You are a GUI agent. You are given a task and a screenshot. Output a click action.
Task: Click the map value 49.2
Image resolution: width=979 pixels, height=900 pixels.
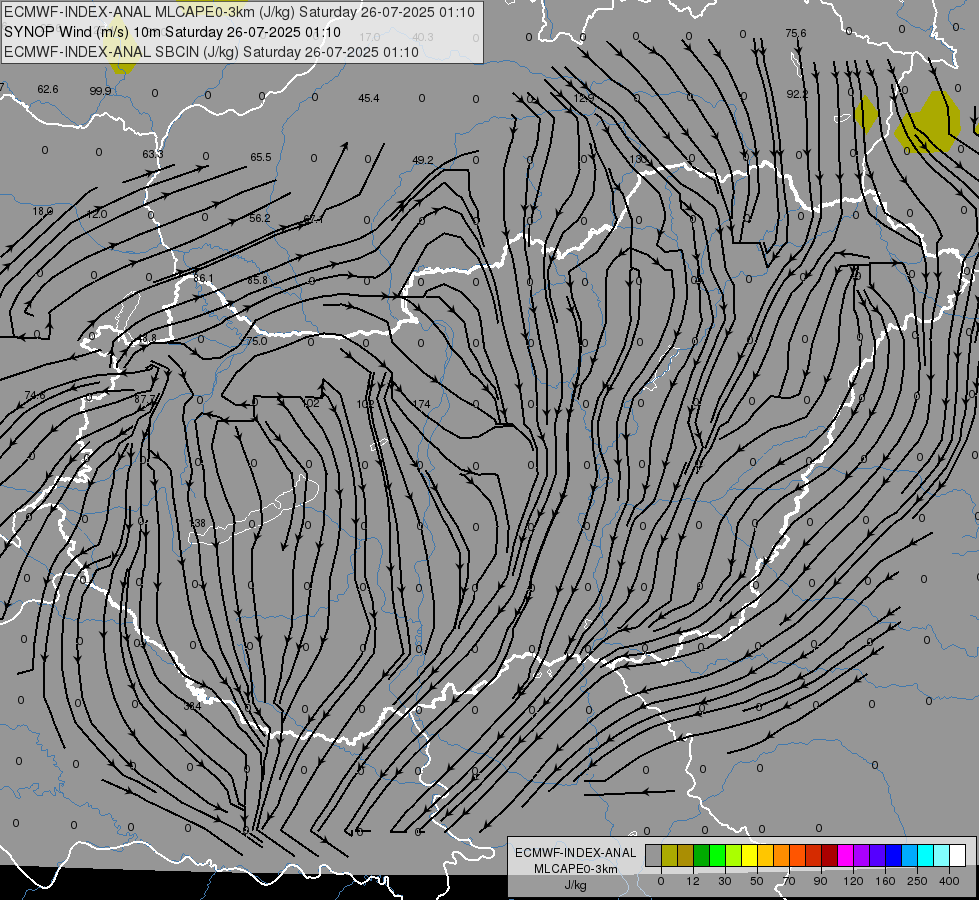tap(423, 160)
